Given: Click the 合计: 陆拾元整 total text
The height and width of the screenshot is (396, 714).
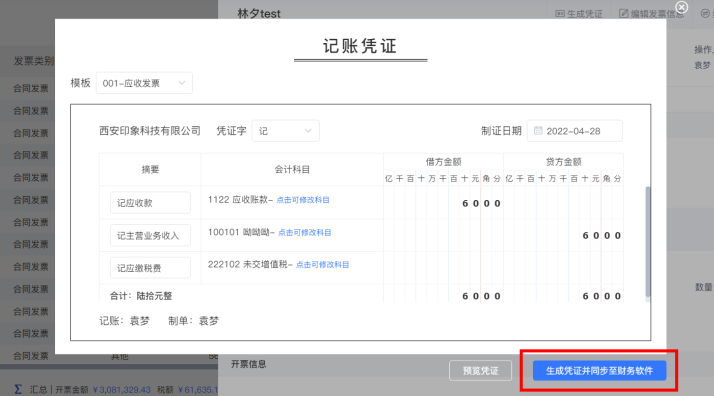Looking at the screenshot, I should tap(141, 296).
